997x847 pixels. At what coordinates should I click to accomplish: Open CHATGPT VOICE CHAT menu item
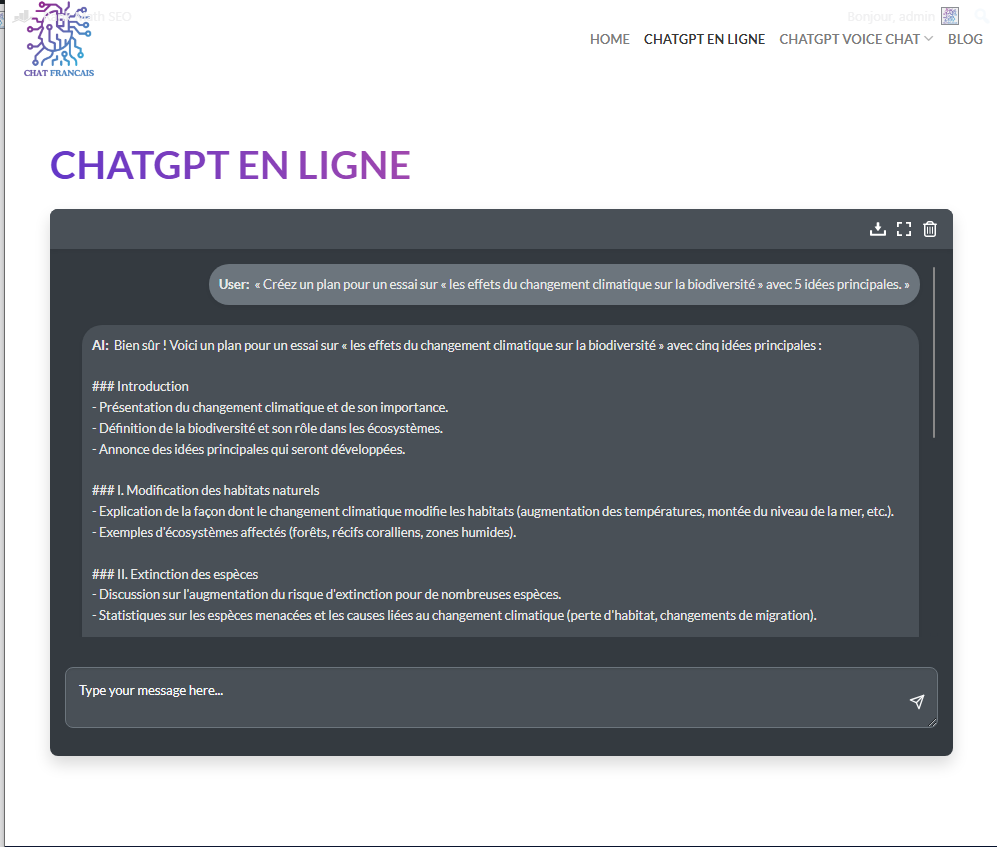pos(849,39)
